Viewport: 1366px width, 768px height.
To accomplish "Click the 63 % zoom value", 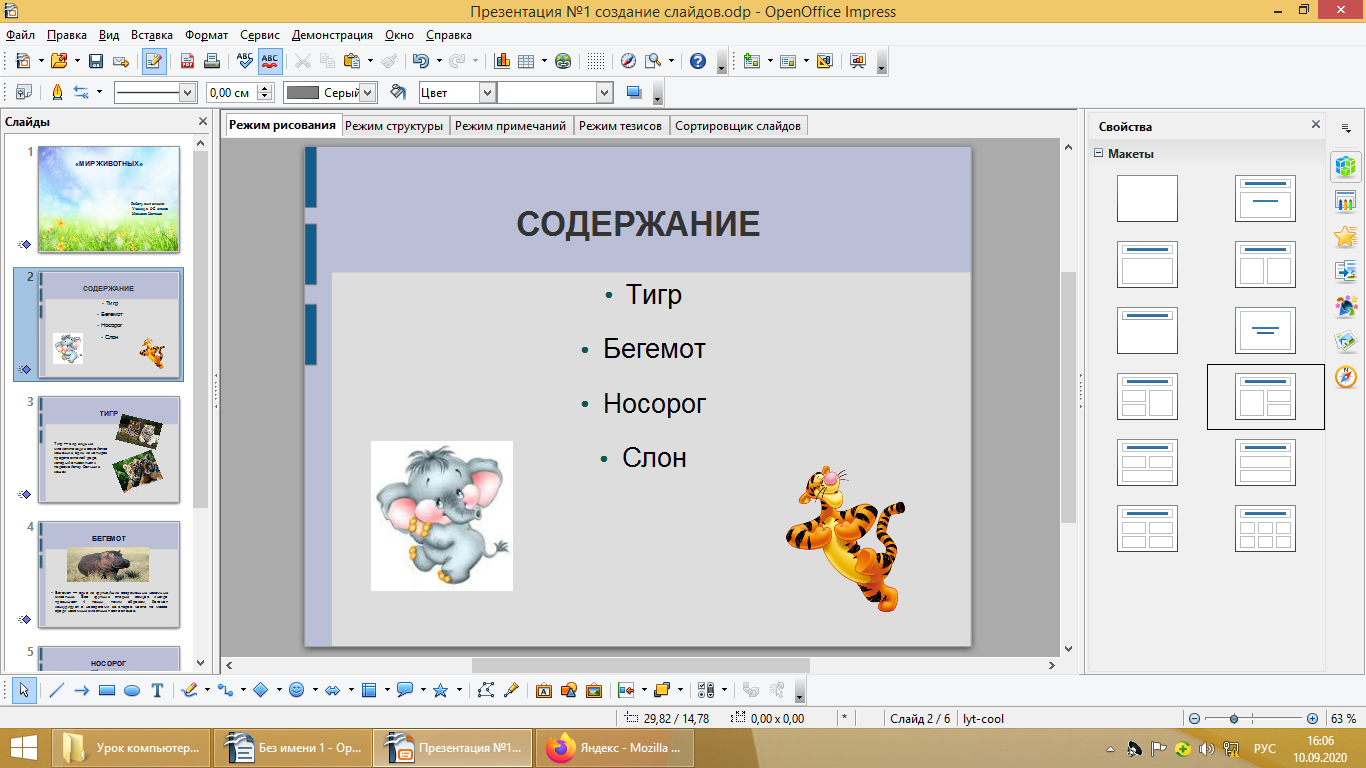I will 1343,718.
